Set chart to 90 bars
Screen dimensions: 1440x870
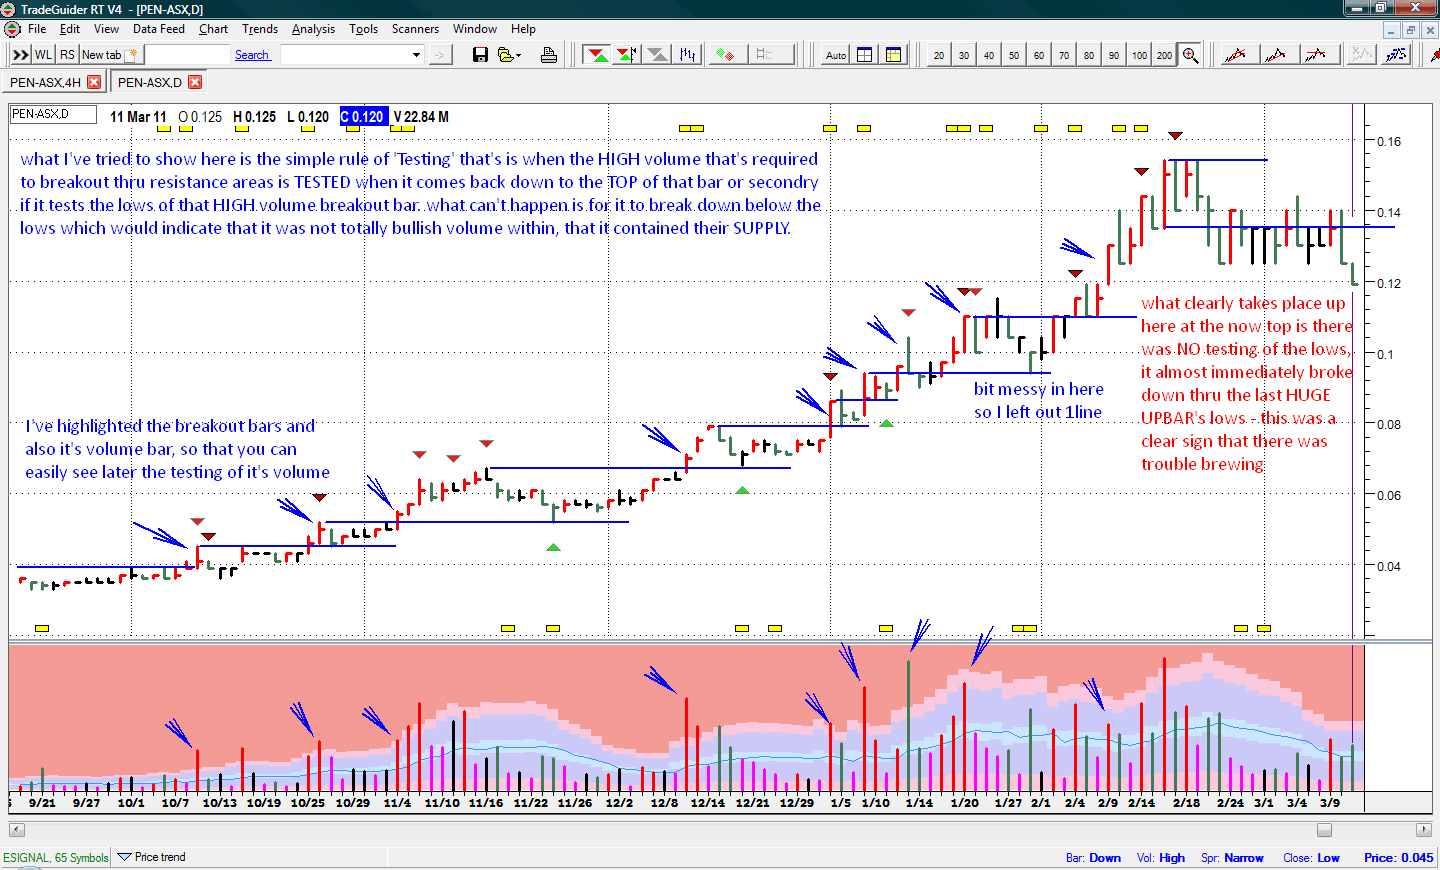pos(1114,55)
